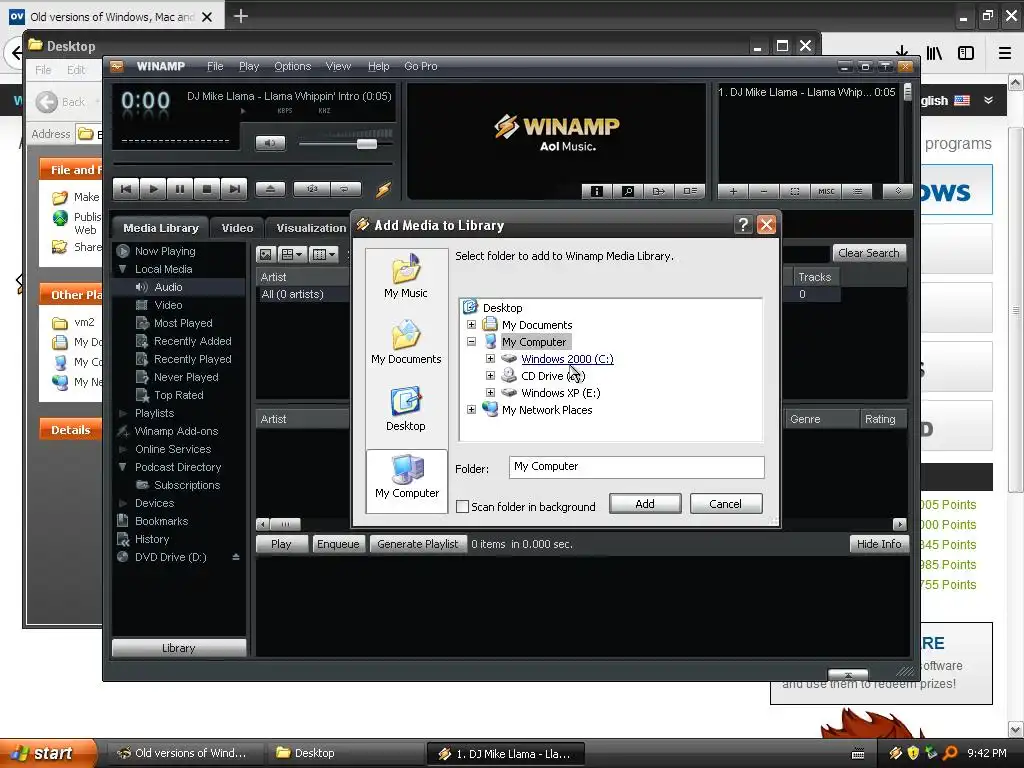Open the Windows Start menu

pos(48,753)
